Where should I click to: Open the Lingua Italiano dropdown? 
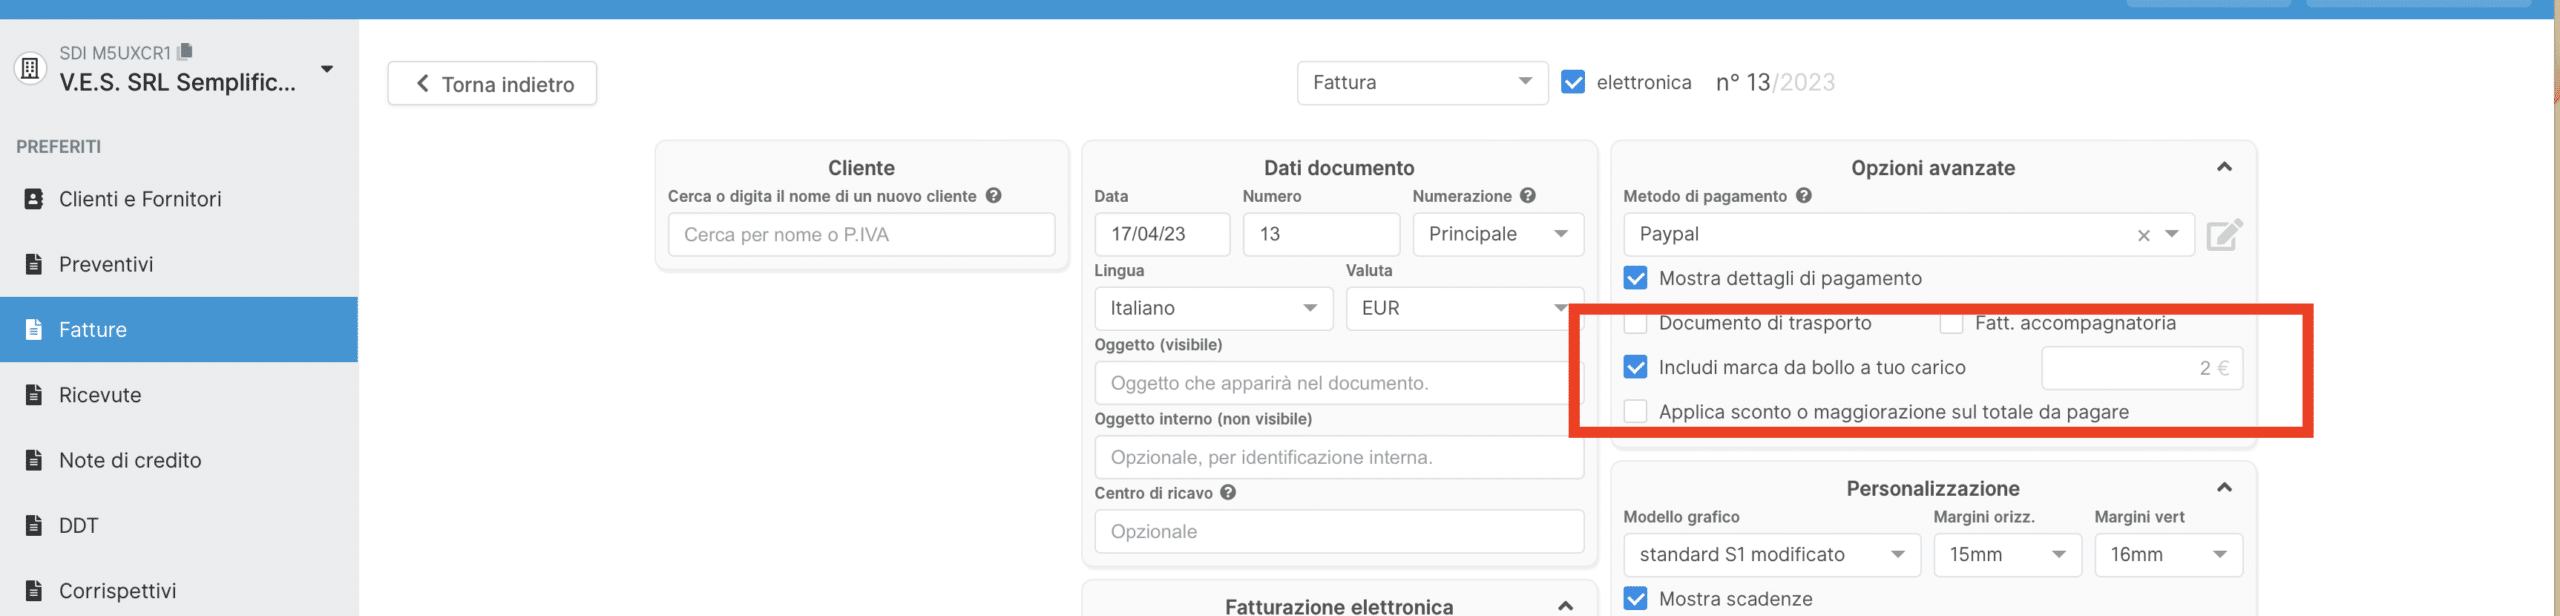[1213, 309]
